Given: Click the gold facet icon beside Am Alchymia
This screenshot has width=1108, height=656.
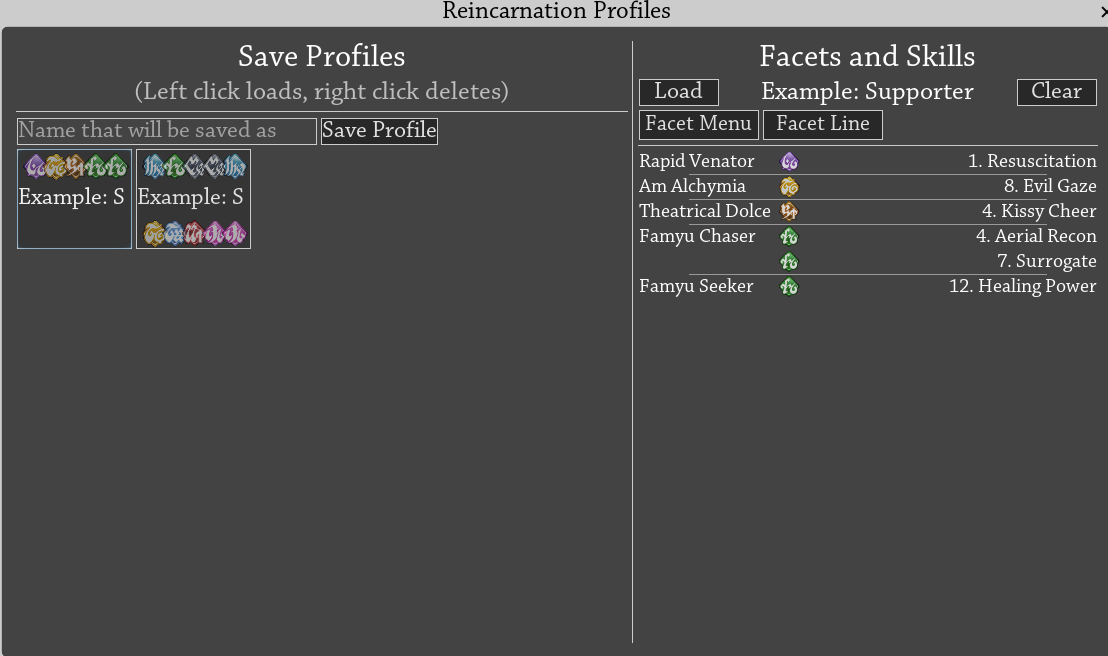Looking at the screenshot, I should 789,187.
